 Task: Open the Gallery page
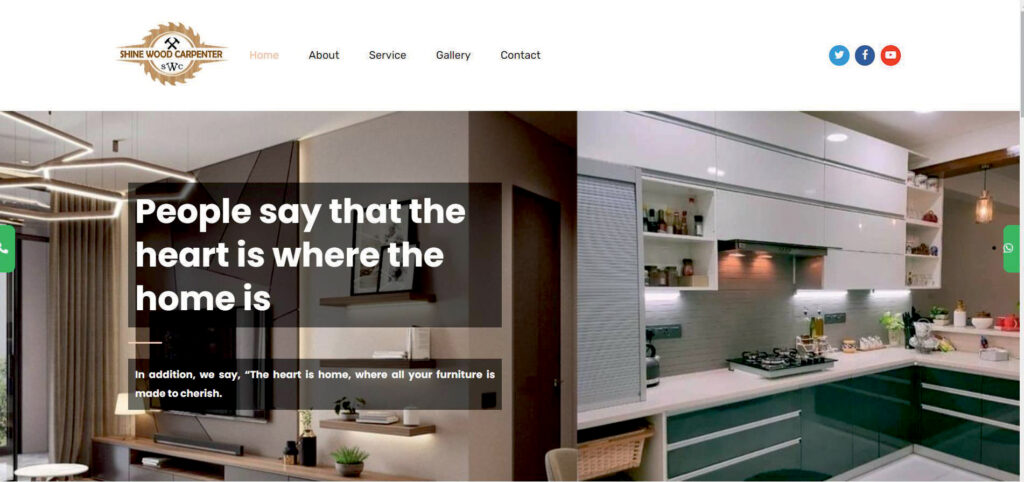(x=453, y=56)
